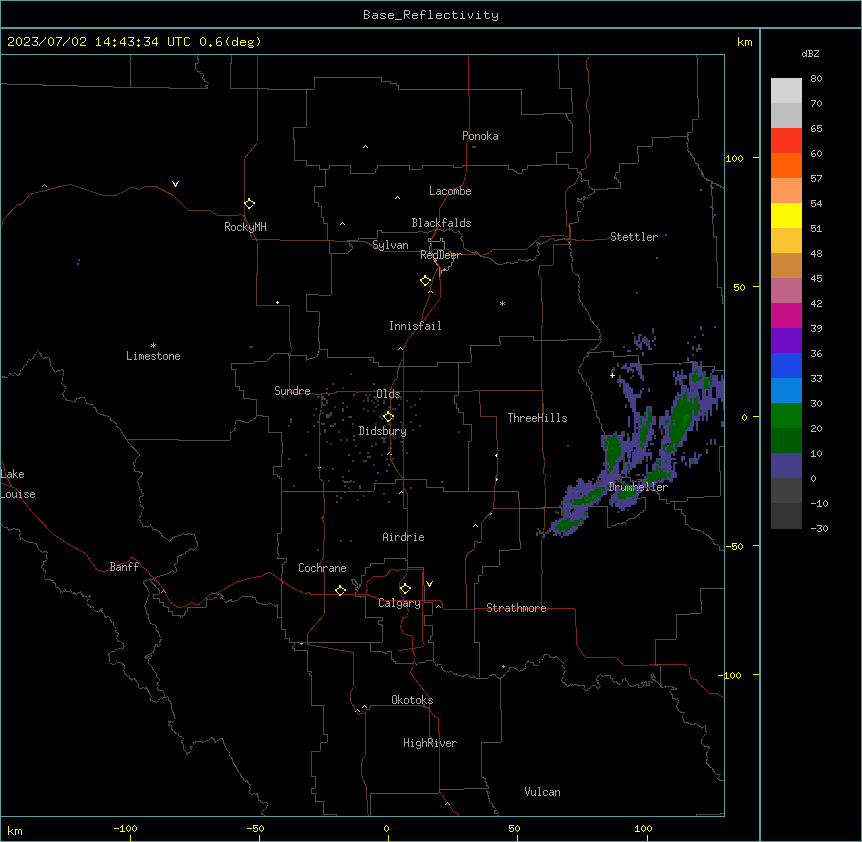Image resolution: width=862 pixels, height=842 pixels.
Task: Pick the purple swatch between 39 and 36 dBZ
Action: coord(786,341)
